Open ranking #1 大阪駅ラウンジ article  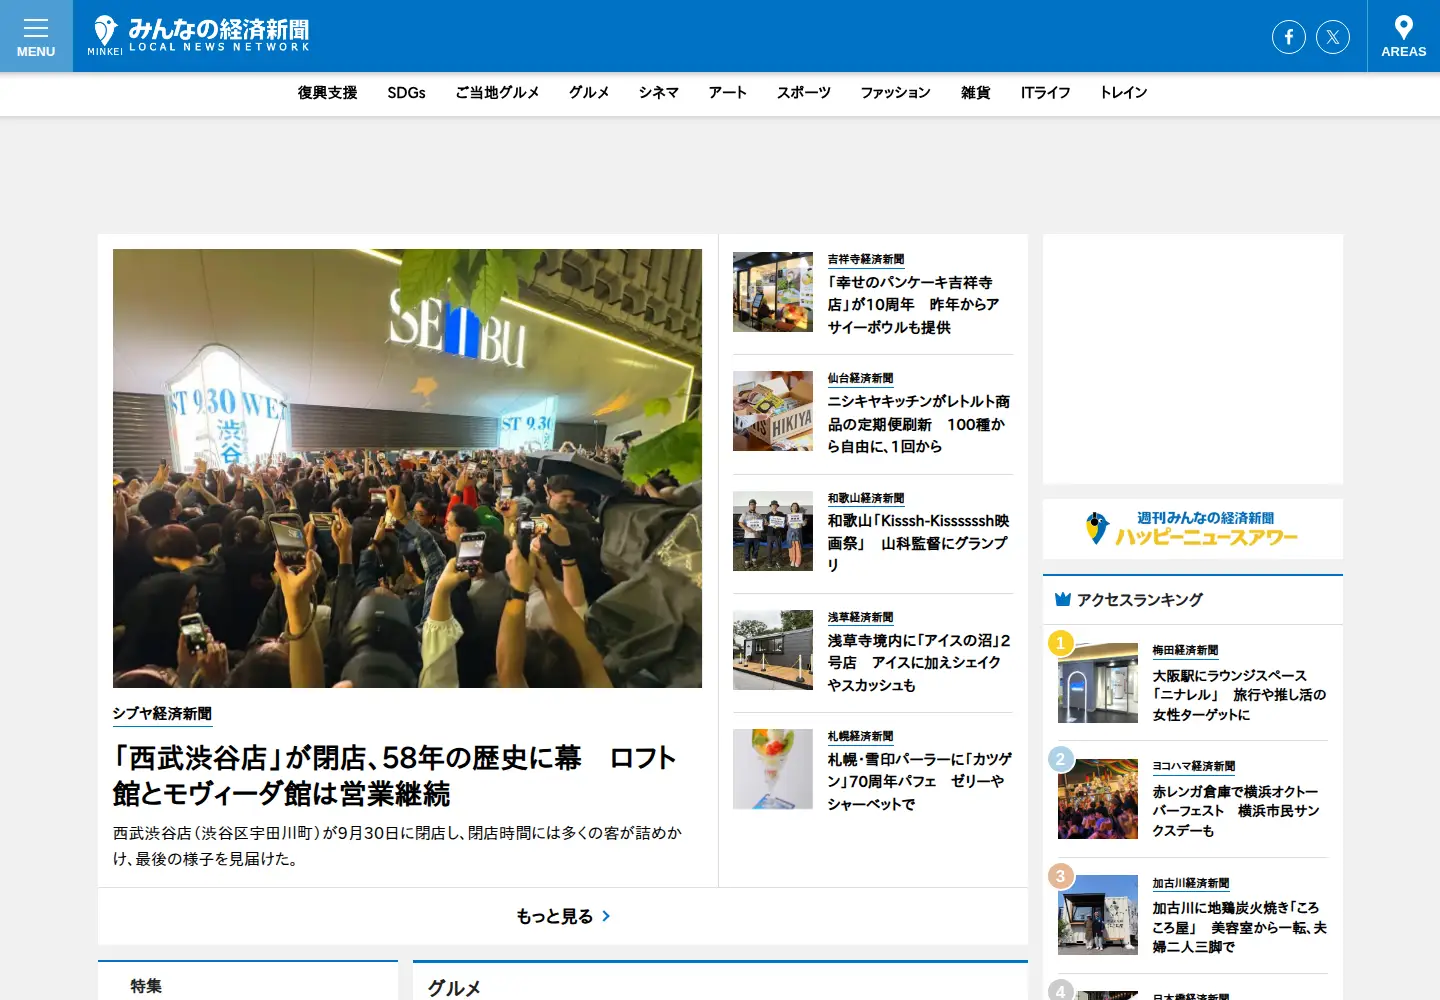pos(1239,695)
